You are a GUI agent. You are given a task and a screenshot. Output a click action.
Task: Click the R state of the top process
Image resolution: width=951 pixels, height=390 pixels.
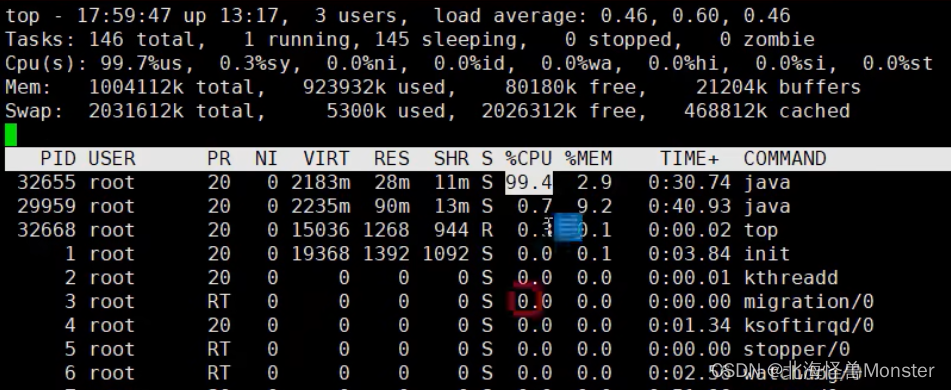[487, 230]
